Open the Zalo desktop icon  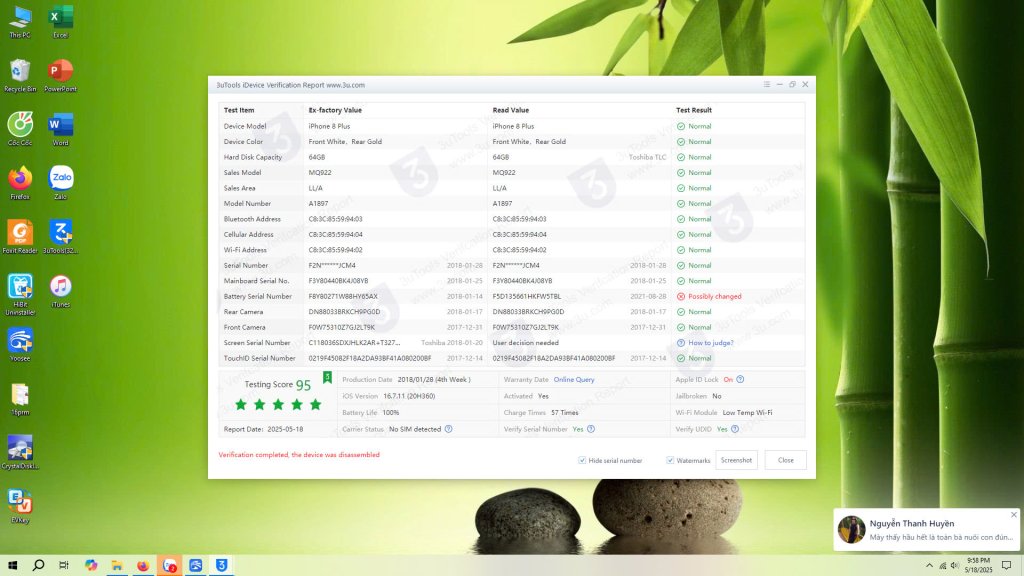[x=61, y=182]
